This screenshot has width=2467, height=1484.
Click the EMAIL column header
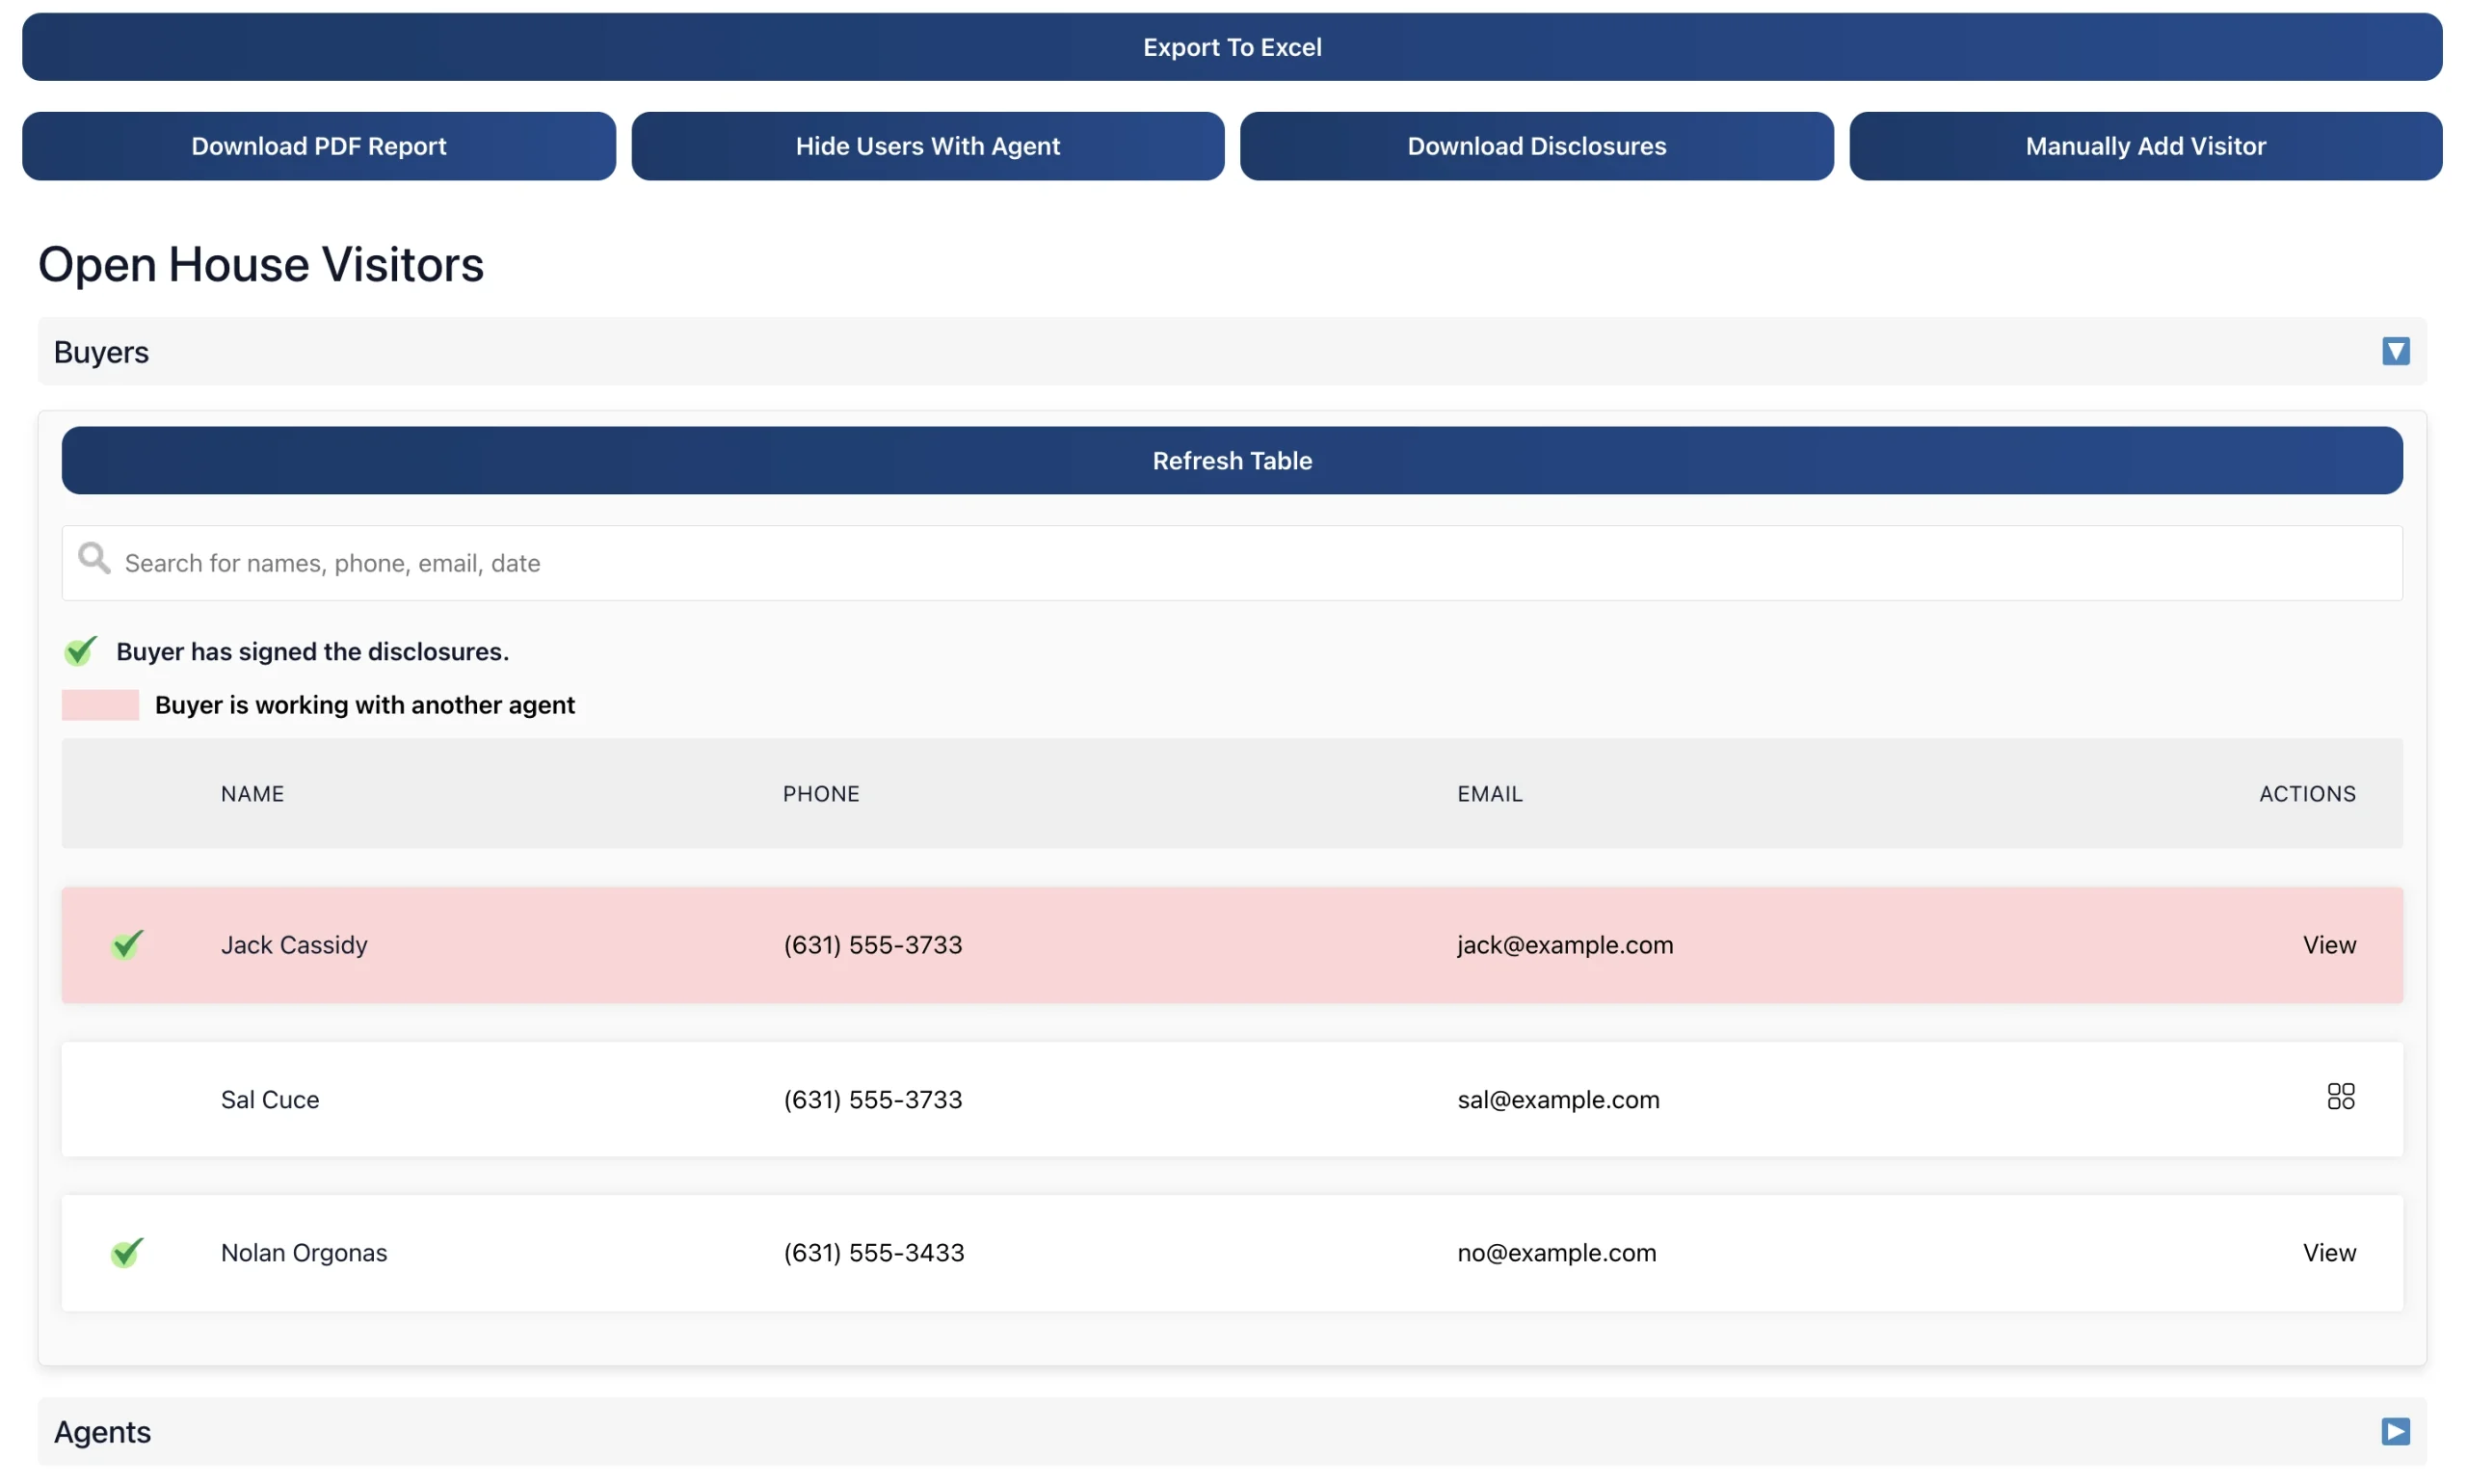click(x=1489, y=793)
